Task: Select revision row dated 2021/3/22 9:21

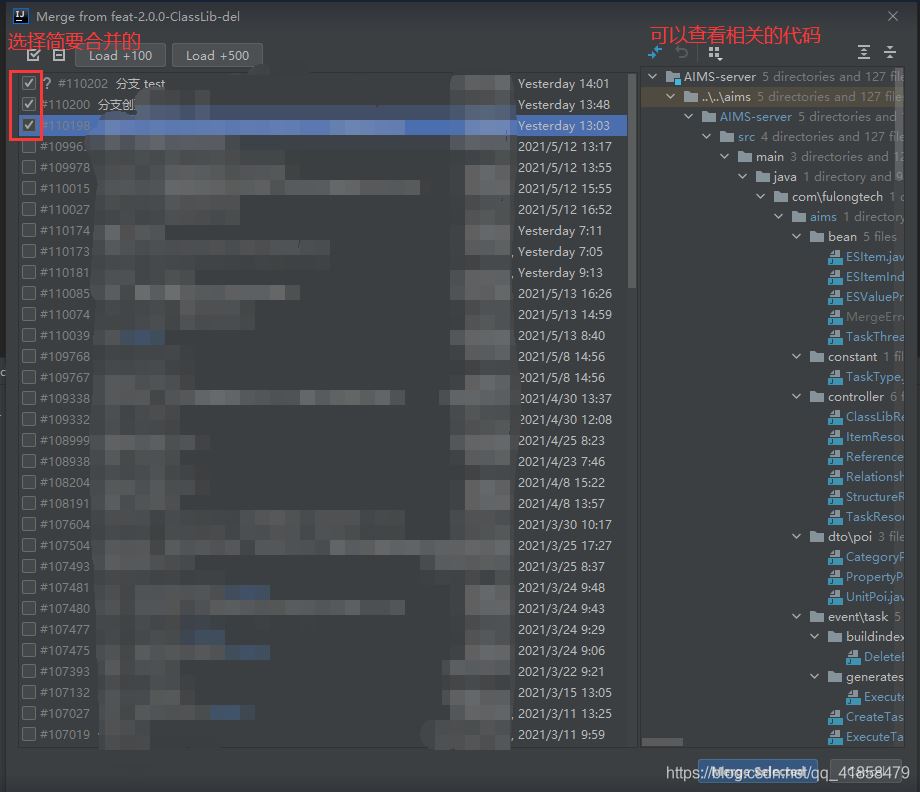Action: 323,671
